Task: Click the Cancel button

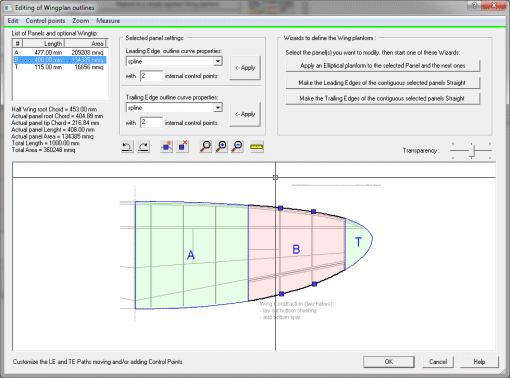Action: [x=438, y=362]
